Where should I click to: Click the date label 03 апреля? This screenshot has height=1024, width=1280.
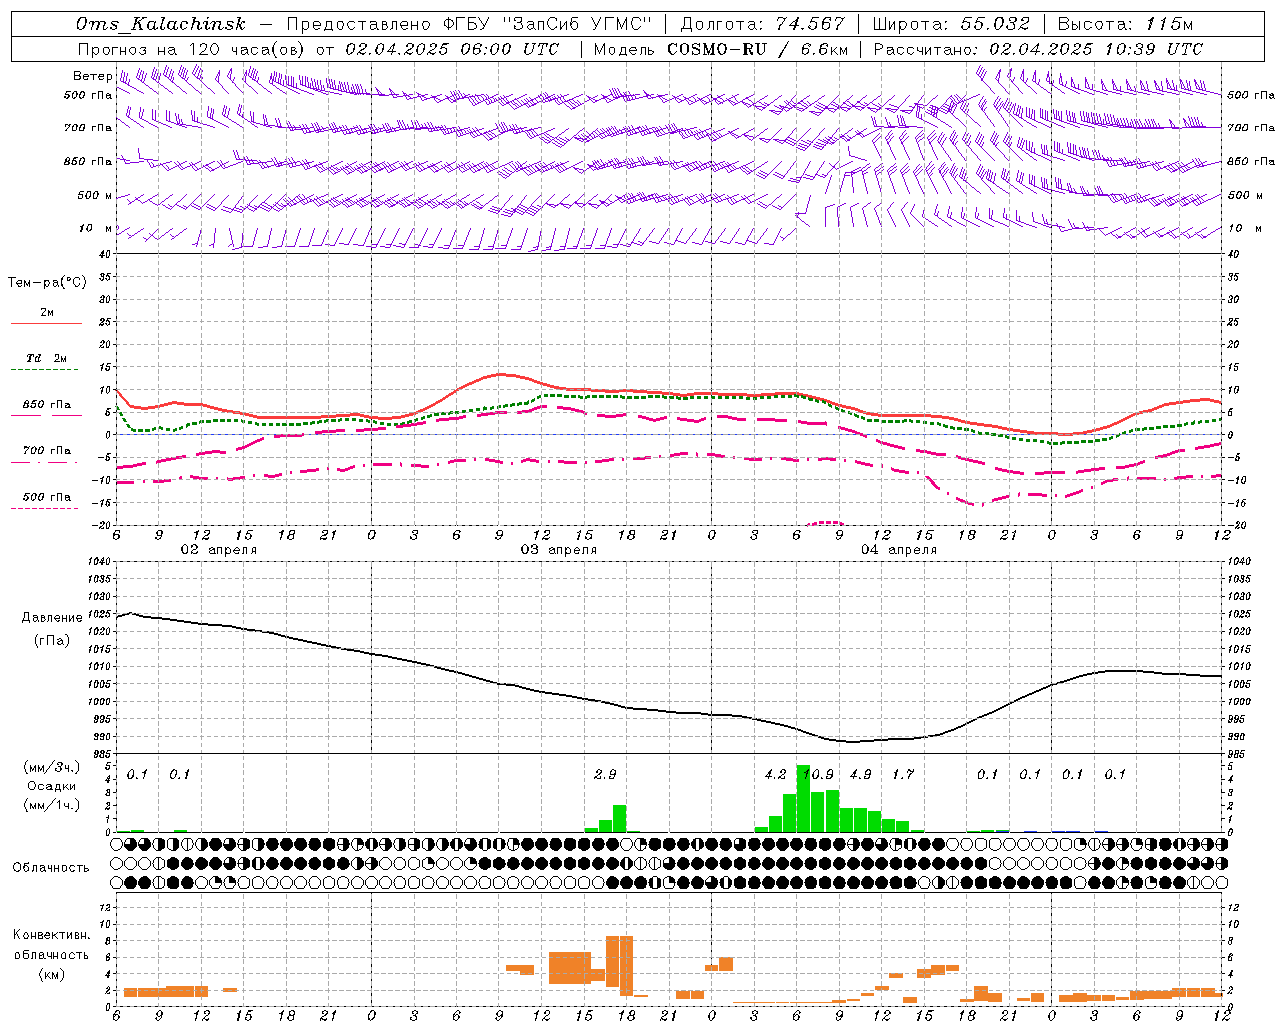point(558,550)
